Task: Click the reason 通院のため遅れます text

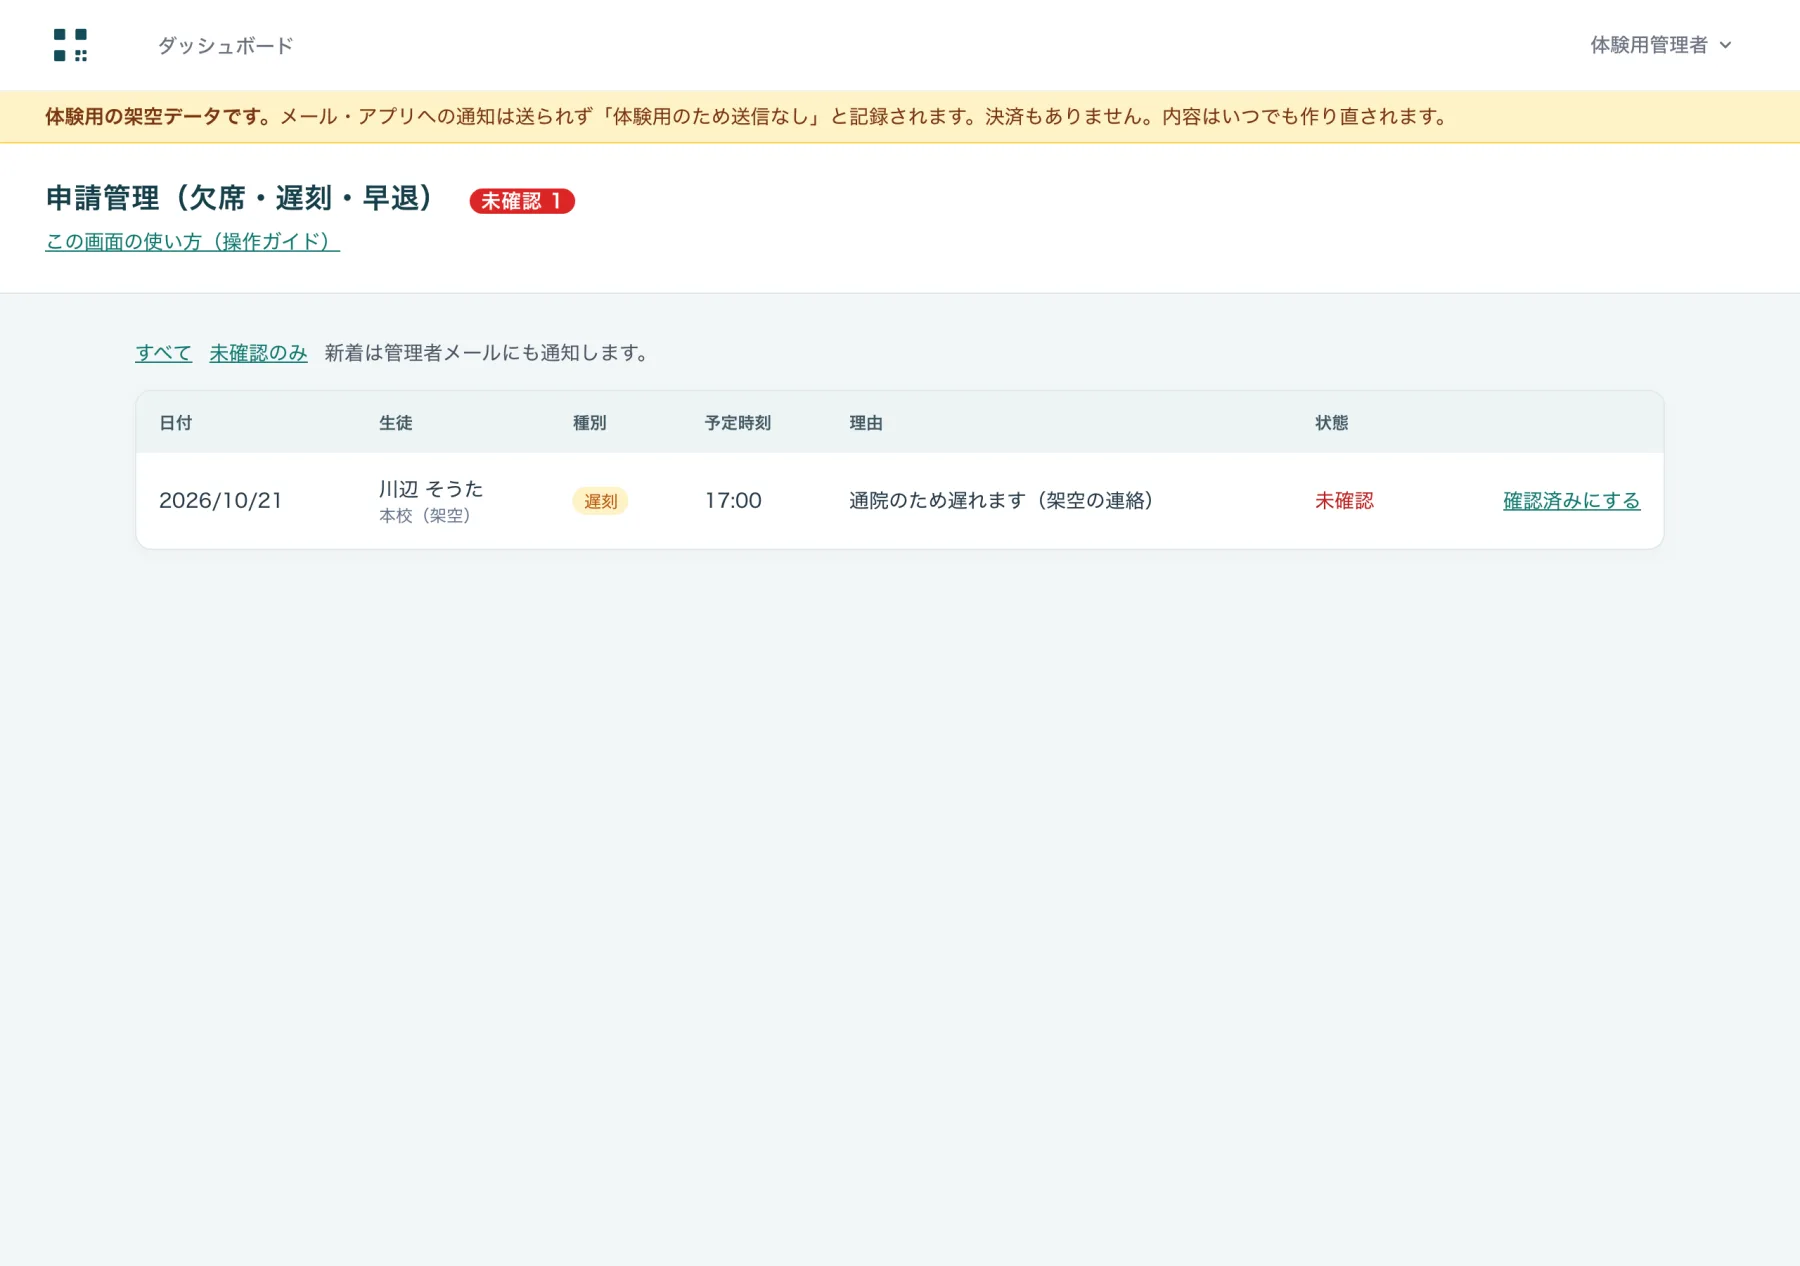Action: click(x=1002, y=501)
